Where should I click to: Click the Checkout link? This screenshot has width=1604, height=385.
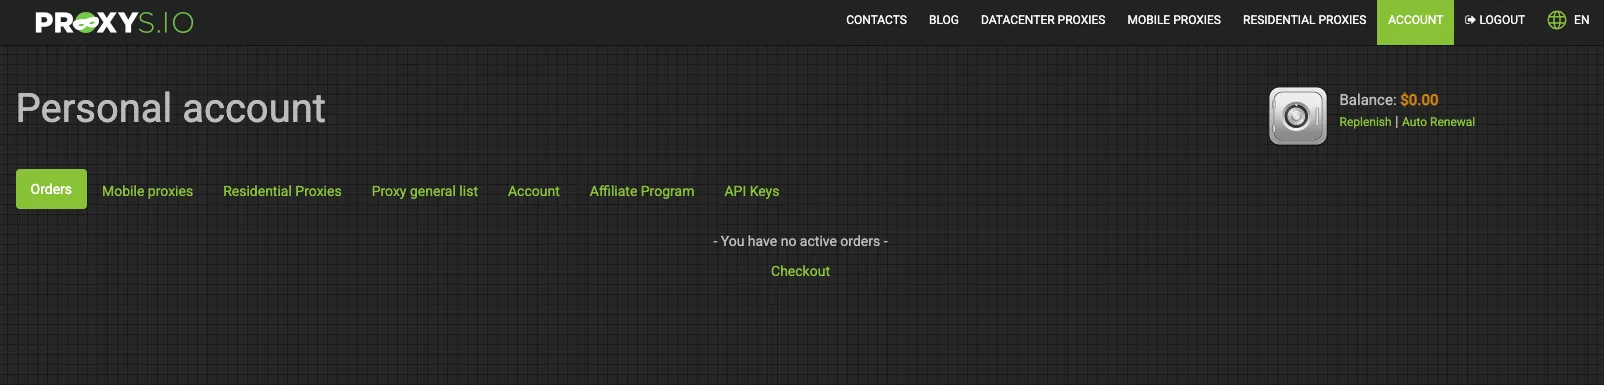[x=800, y=271]
